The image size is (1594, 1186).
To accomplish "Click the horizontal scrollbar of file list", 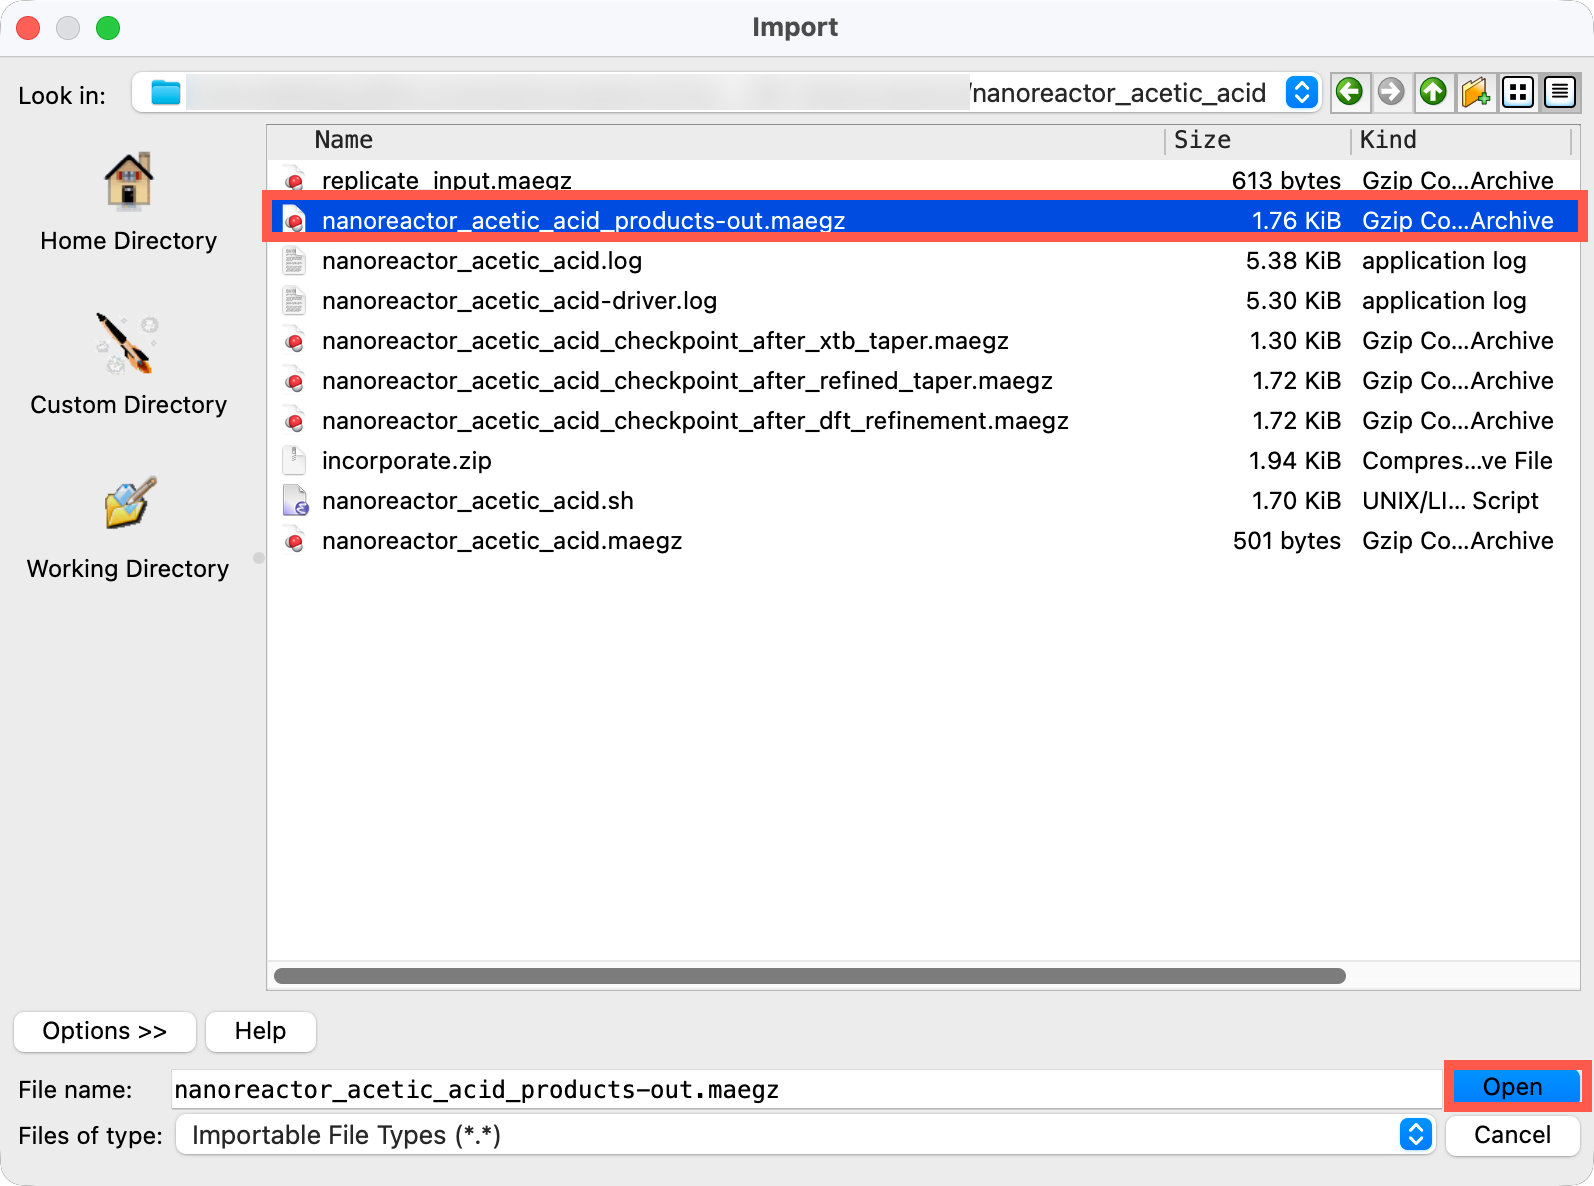I will [810, 976].
